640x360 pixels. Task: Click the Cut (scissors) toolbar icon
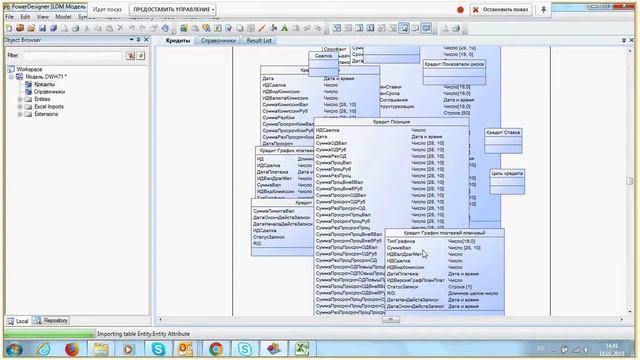[87, 28]
